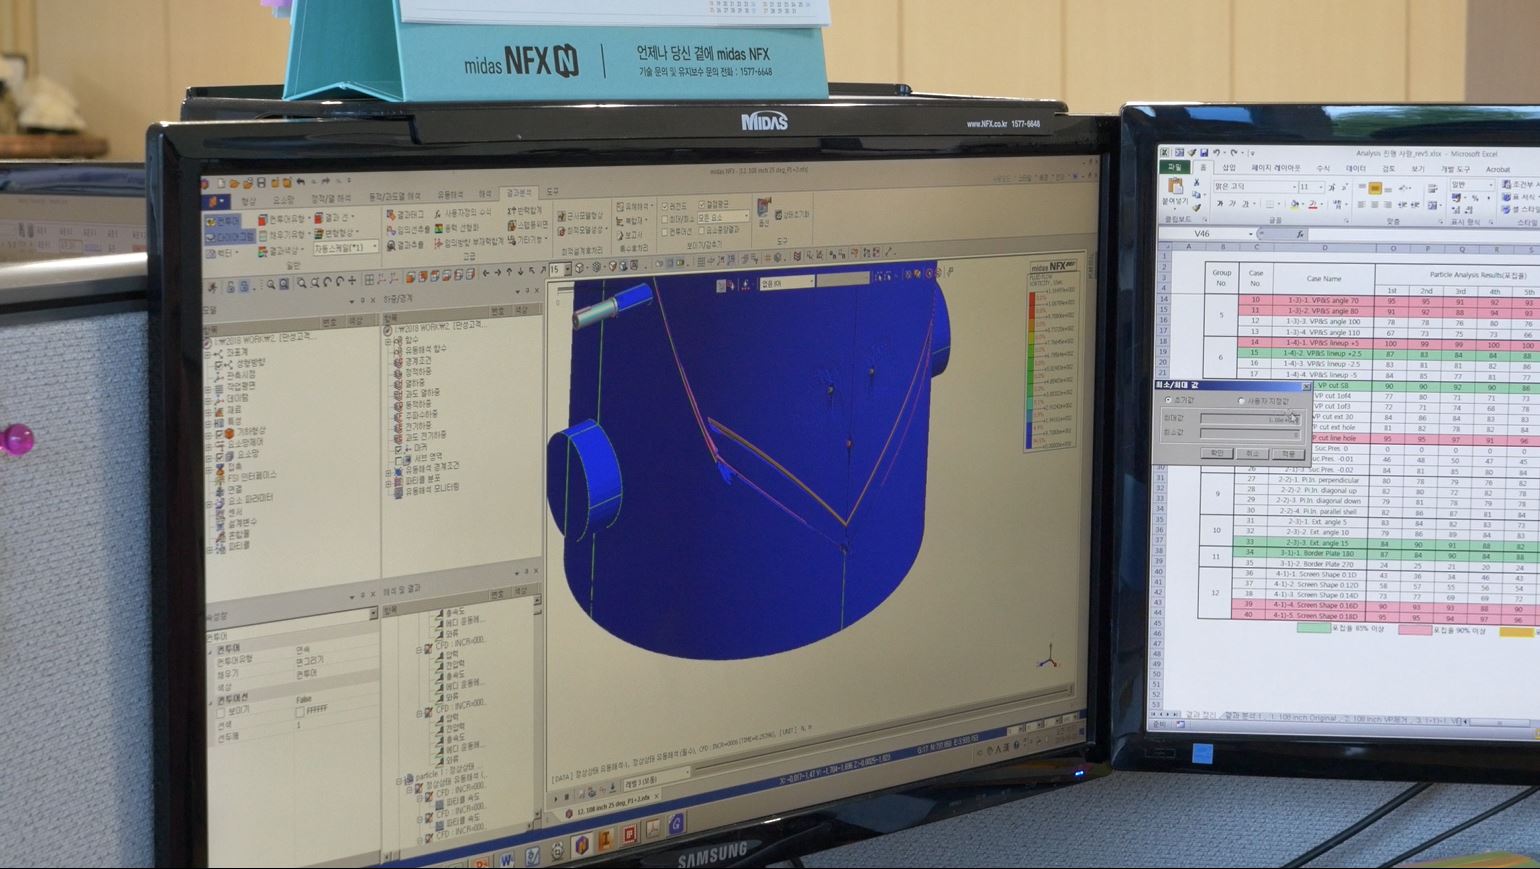Enable the 컨투어선 contour line checkbox
Image resolution: width=1540 pixels, height=869 pixels.
click(664, 232)
